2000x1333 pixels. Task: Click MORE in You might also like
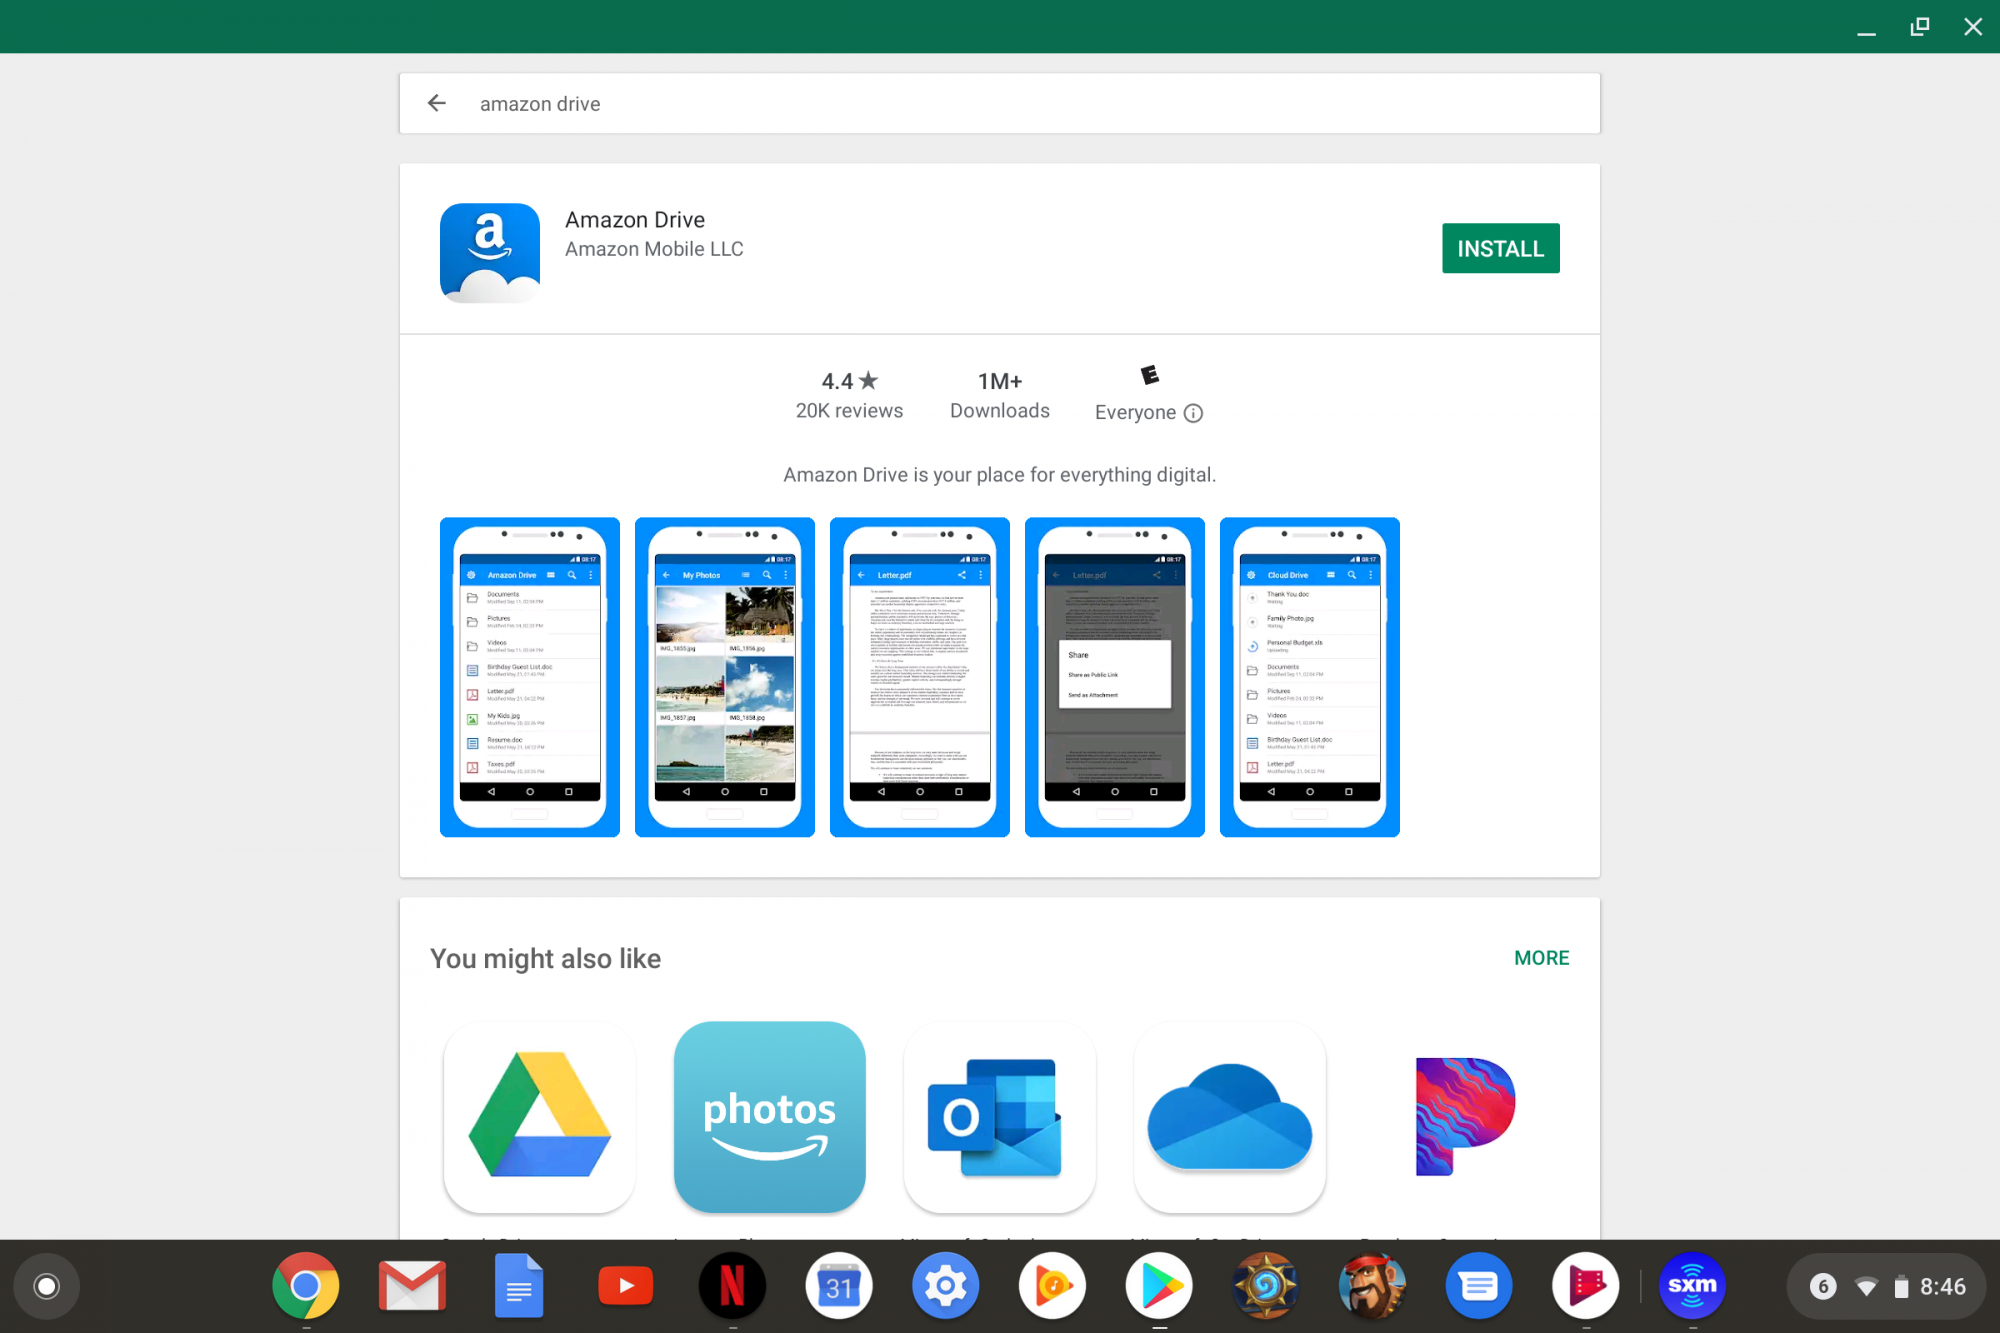click(1541, 958)
